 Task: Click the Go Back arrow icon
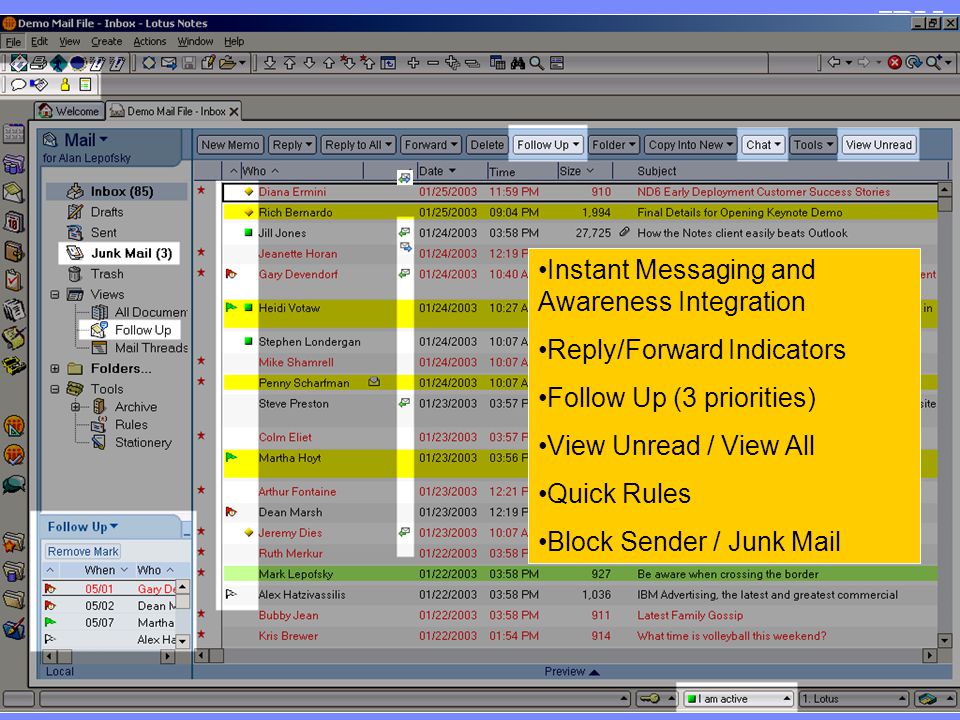[834, 62]
